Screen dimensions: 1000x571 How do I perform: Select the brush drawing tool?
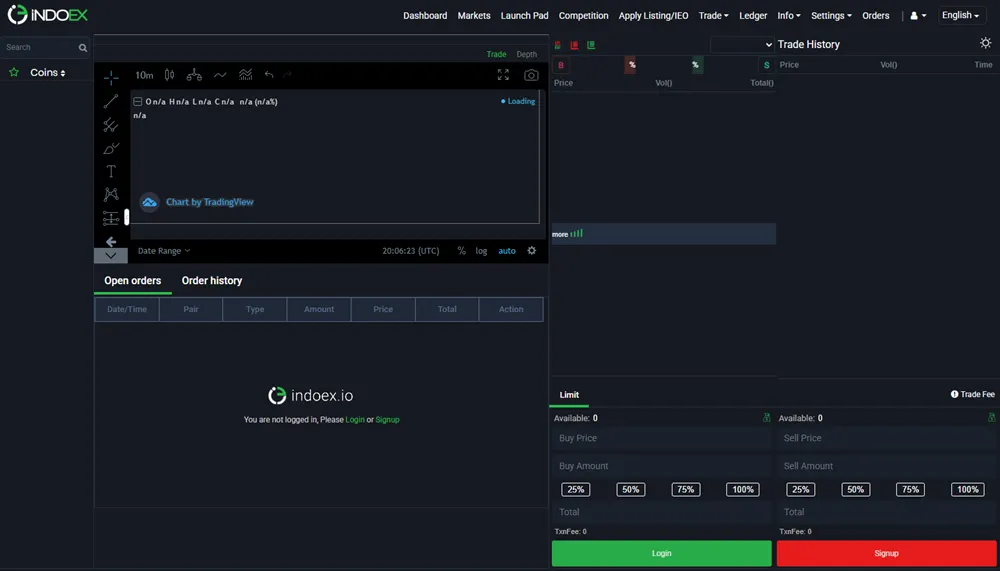[x=111, y=148]
